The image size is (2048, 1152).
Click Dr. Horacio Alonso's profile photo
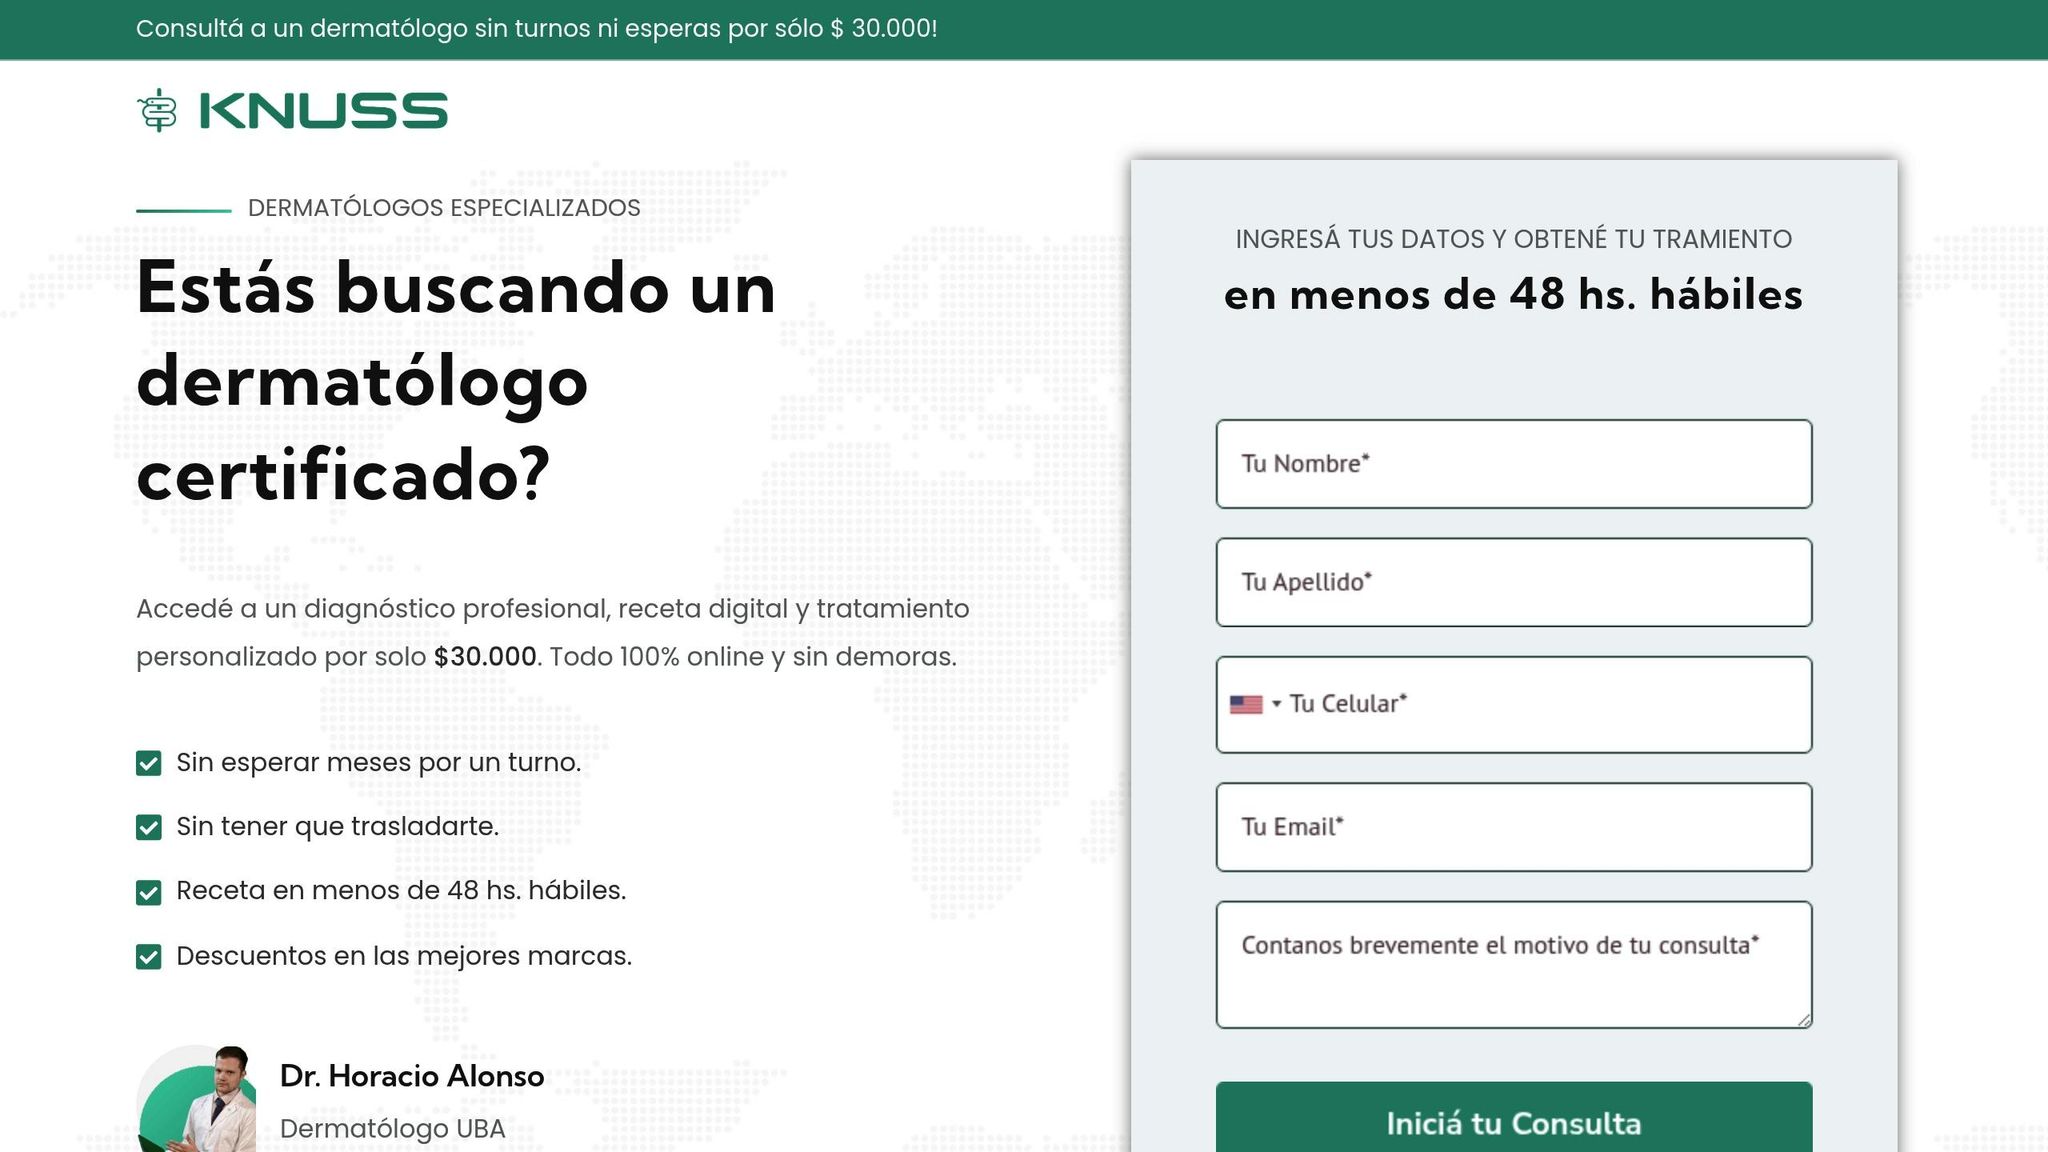(198, 1100)
